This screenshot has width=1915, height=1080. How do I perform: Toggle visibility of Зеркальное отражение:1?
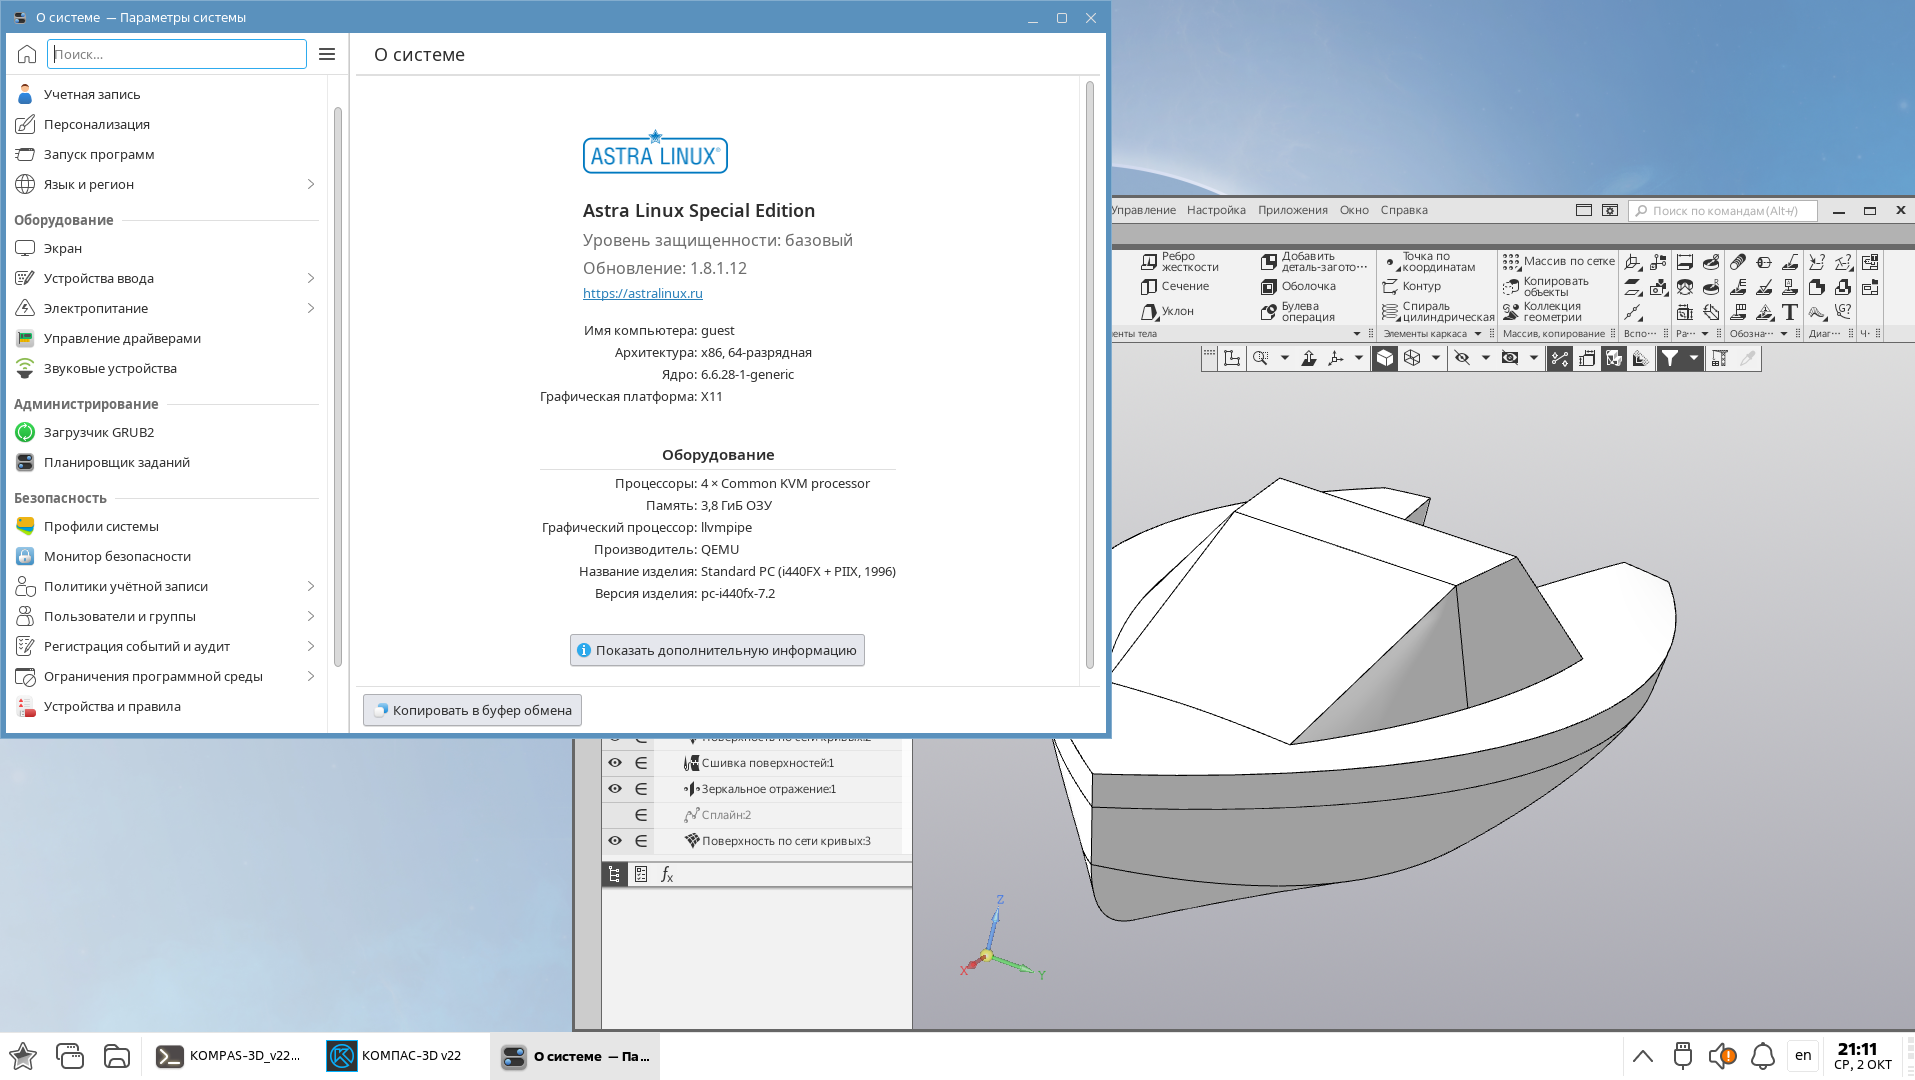(x=615, y=789)
